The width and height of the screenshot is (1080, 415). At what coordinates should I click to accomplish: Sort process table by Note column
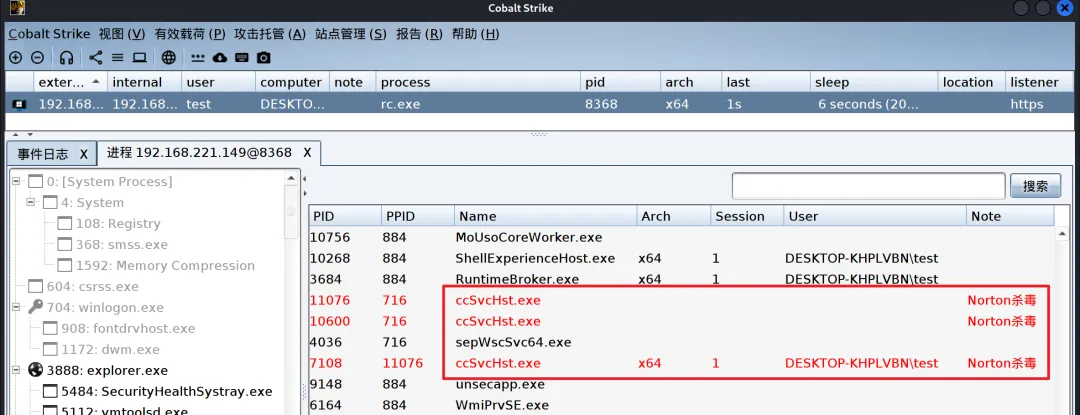(x=1010, y=216)
